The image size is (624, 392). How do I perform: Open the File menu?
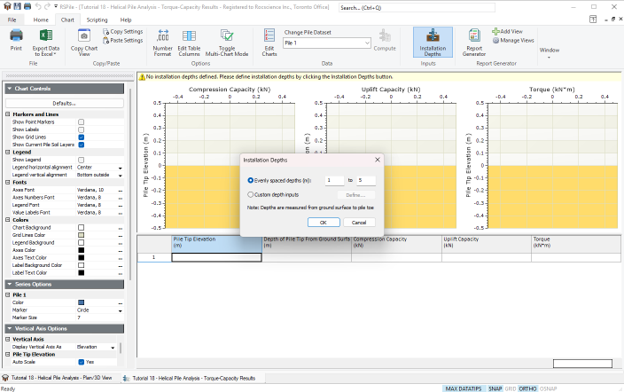pos(12,20)
